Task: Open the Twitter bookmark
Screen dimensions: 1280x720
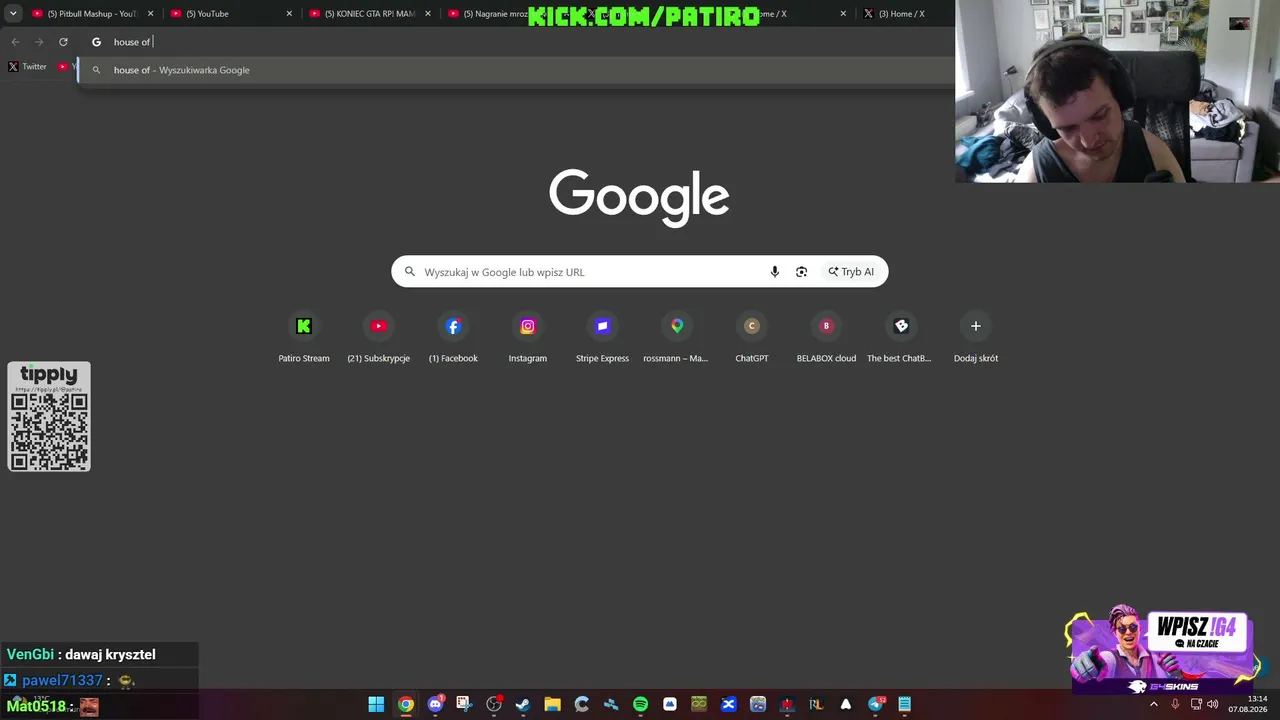Action: coord(27,66)
